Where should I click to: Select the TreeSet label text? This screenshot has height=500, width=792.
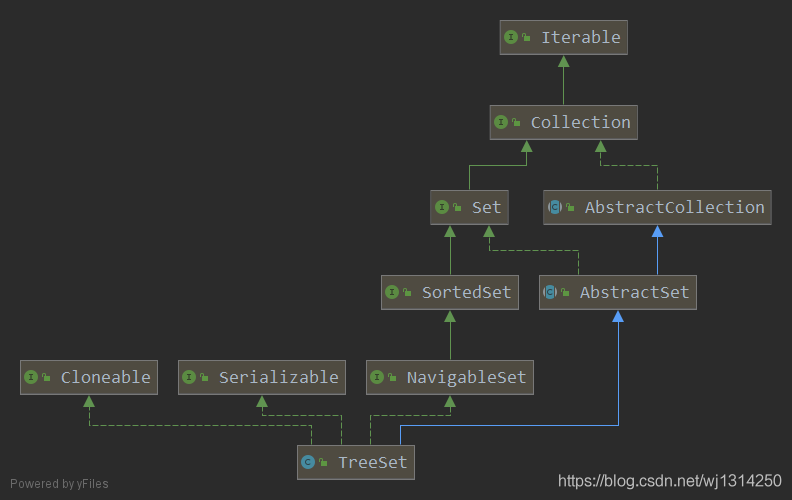point(370,462)
